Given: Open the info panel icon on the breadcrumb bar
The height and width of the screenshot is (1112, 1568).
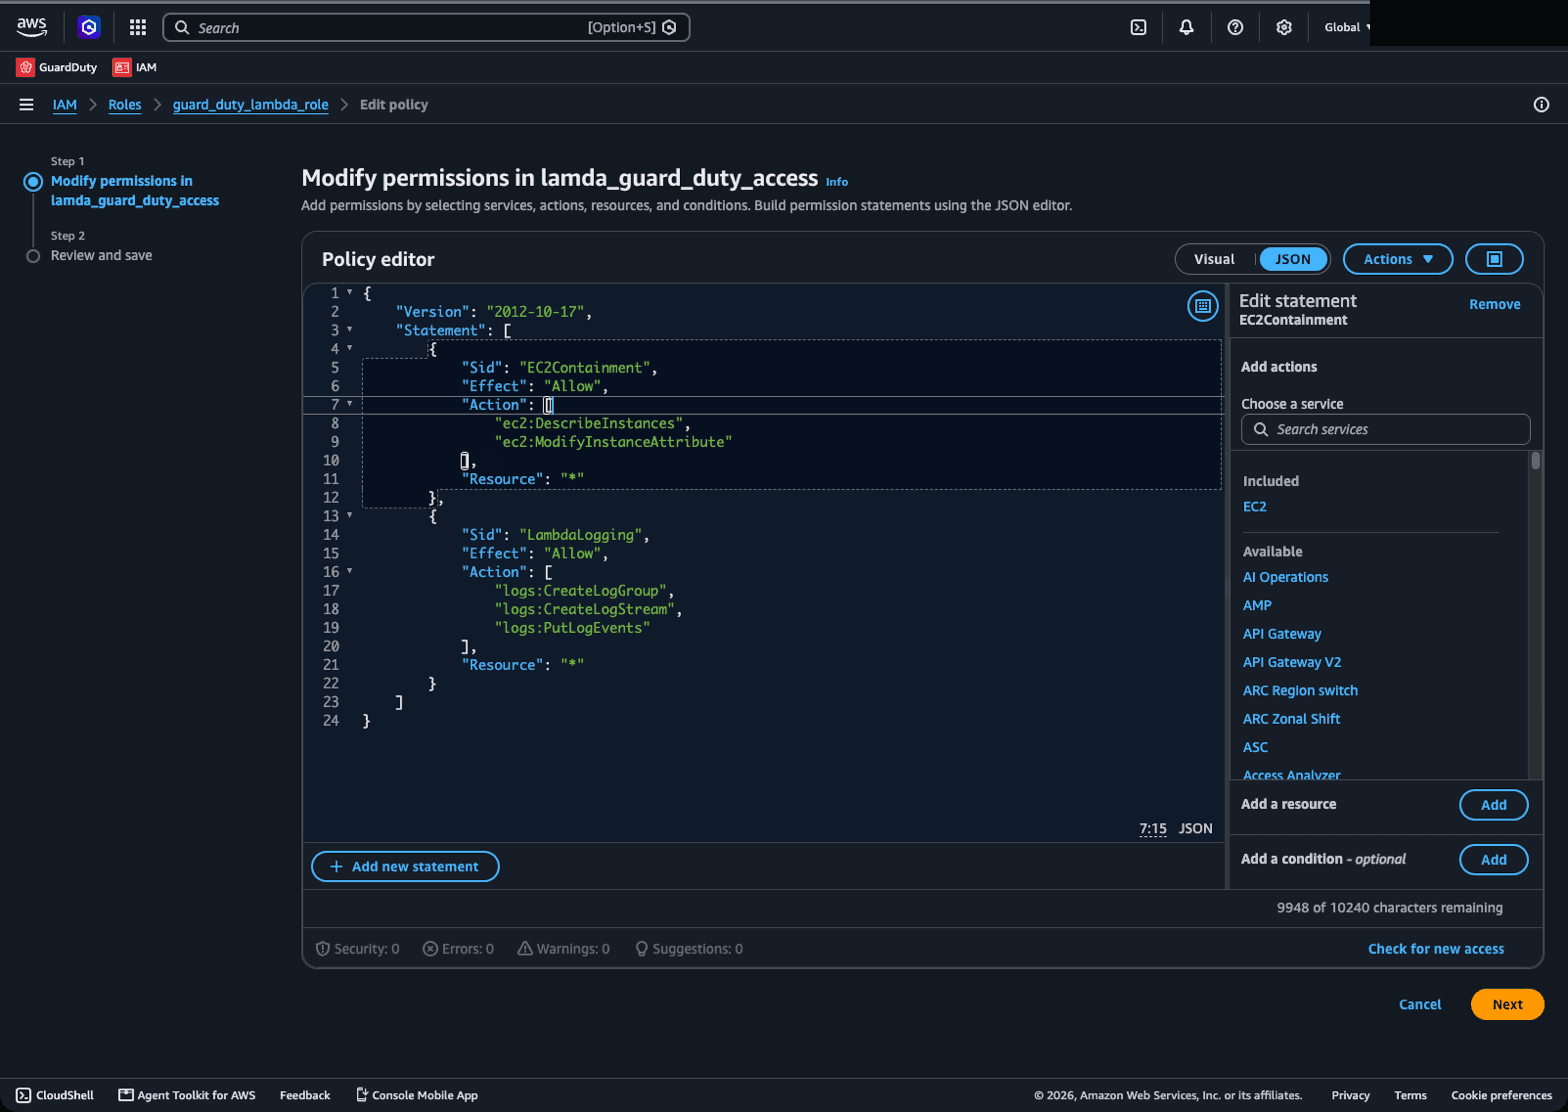Looking at the screenshot, I should (1541, 104).
